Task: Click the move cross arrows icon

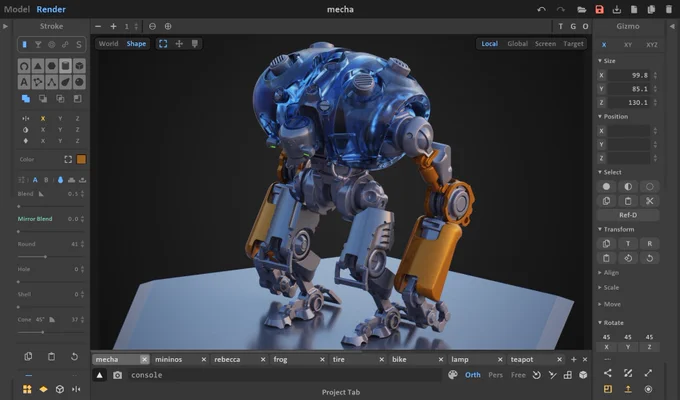Action: point(179,44)
